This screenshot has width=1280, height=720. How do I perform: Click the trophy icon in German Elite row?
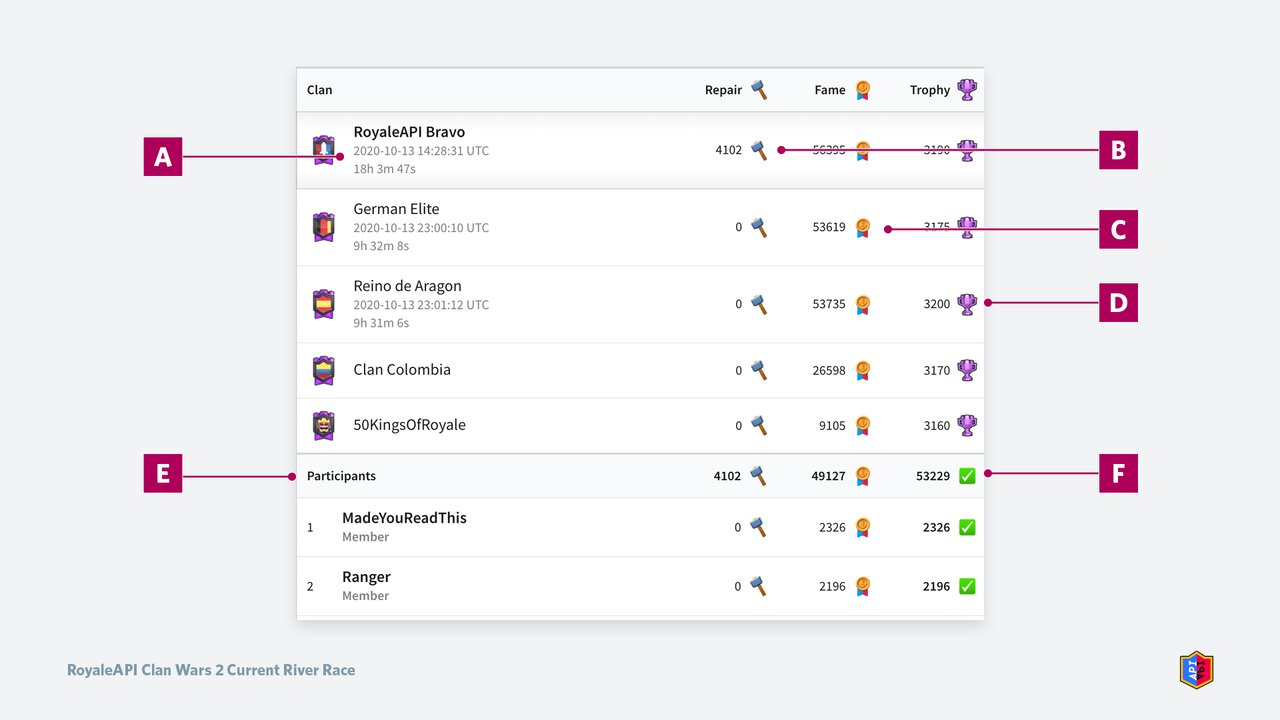pos(967,227)
